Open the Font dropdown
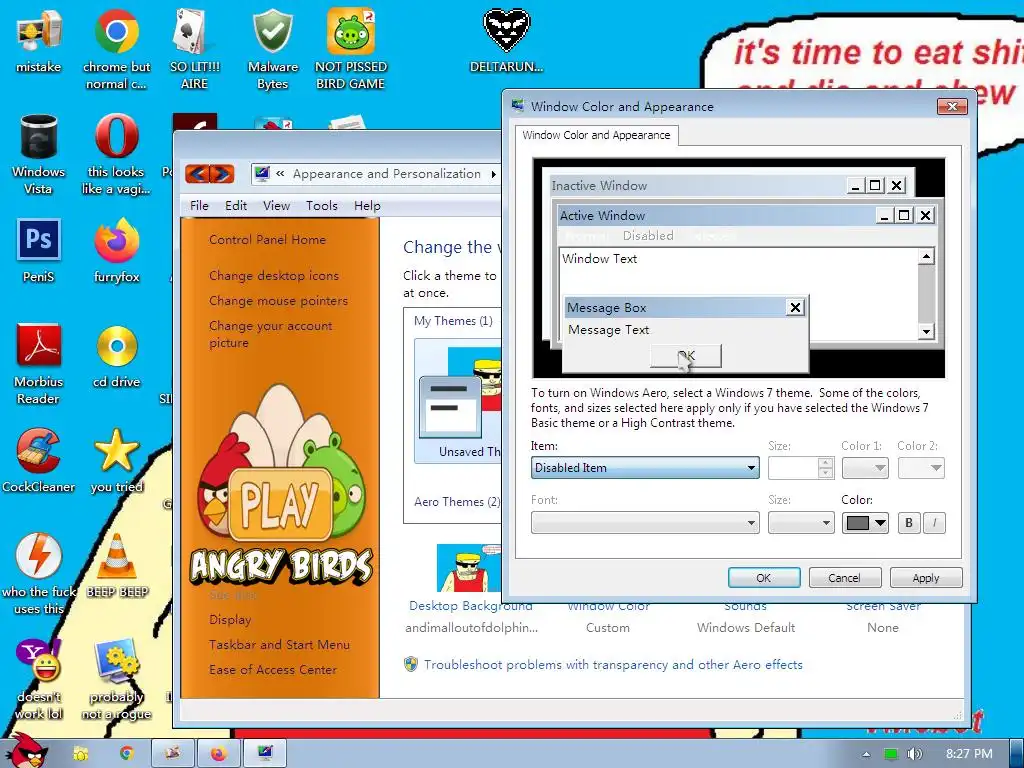1024x768 pixels. pos(645,522)
